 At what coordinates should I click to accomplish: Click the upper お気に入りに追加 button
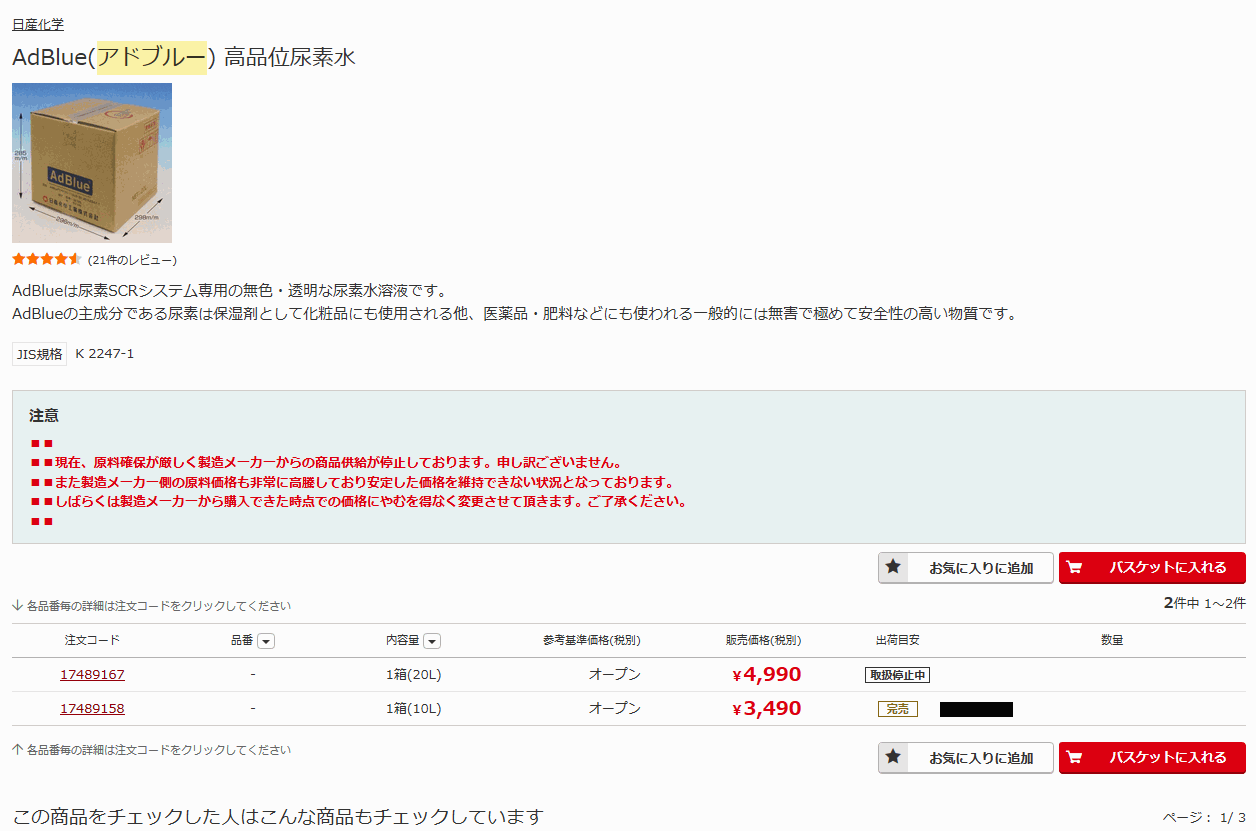pyautogui.click(x=966, y=568)
